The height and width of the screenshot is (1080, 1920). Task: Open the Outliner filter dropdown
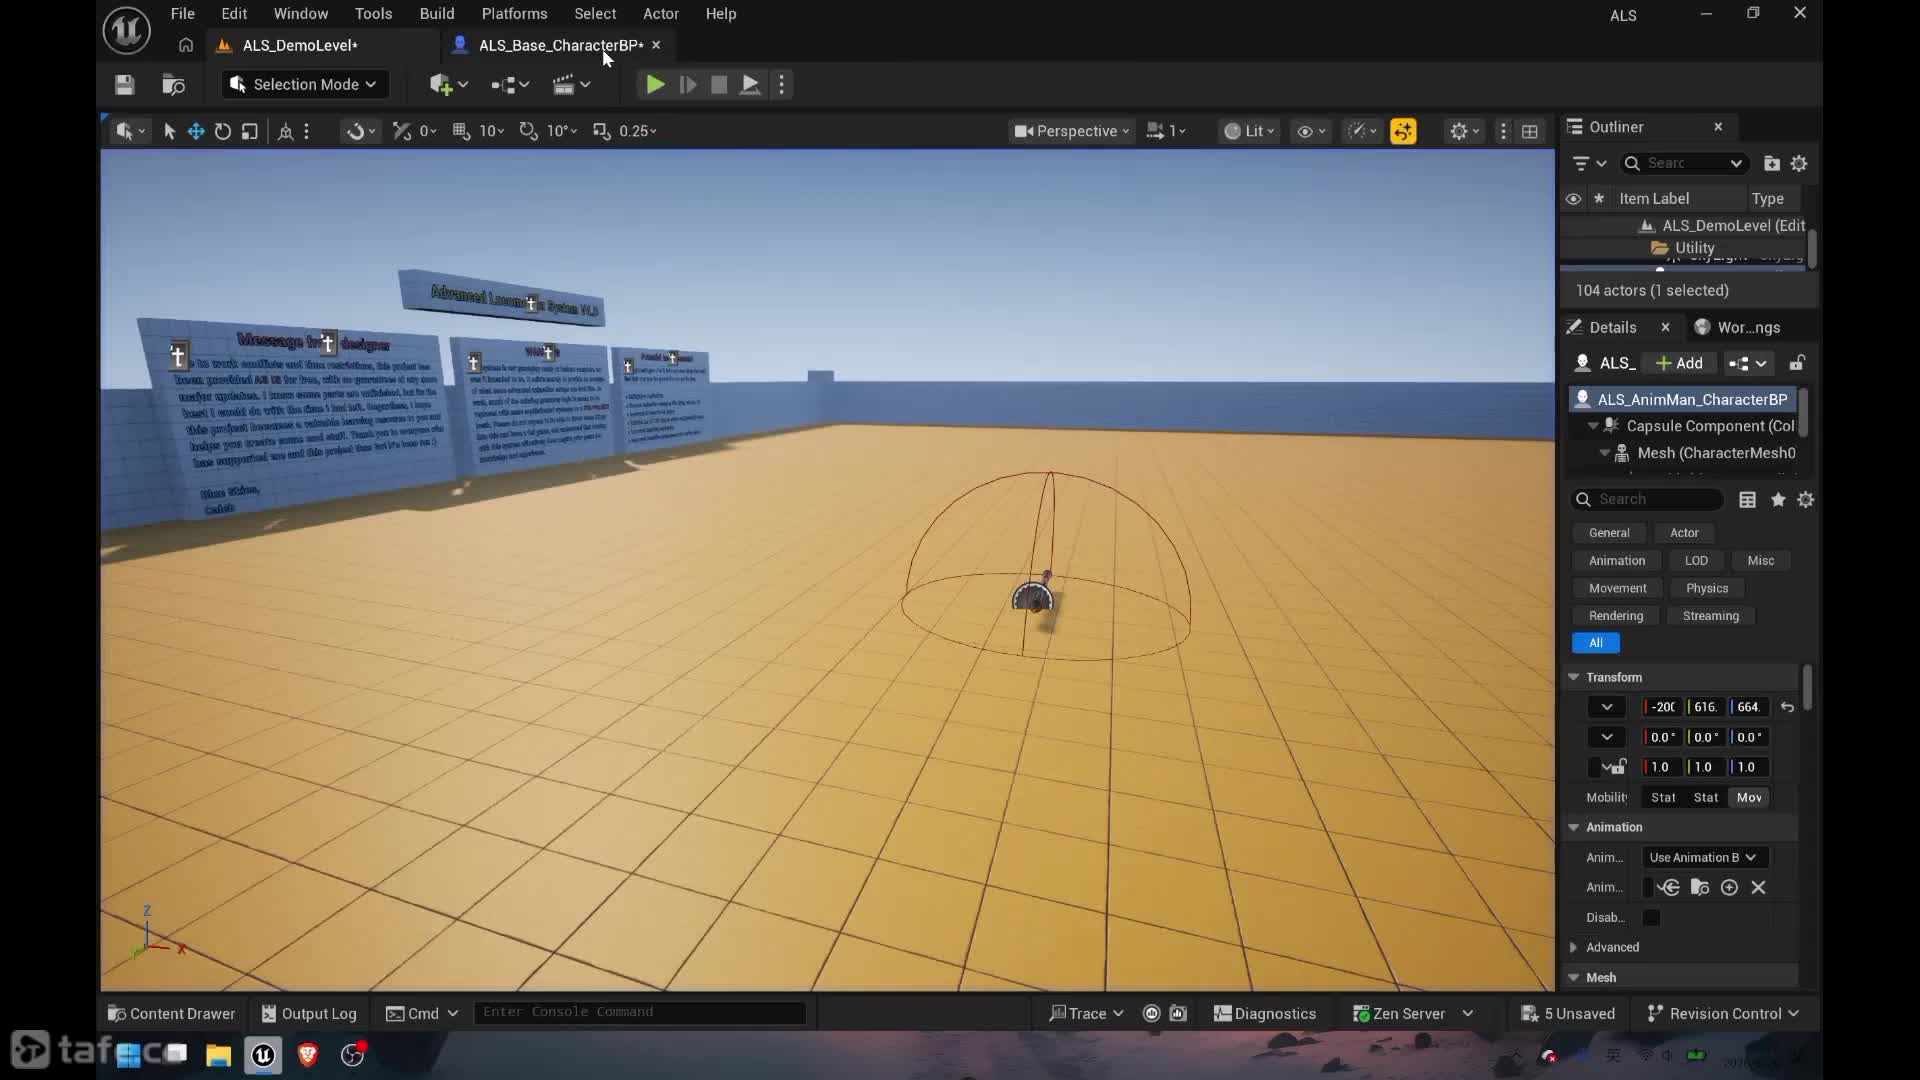(x=1588, y=164)
